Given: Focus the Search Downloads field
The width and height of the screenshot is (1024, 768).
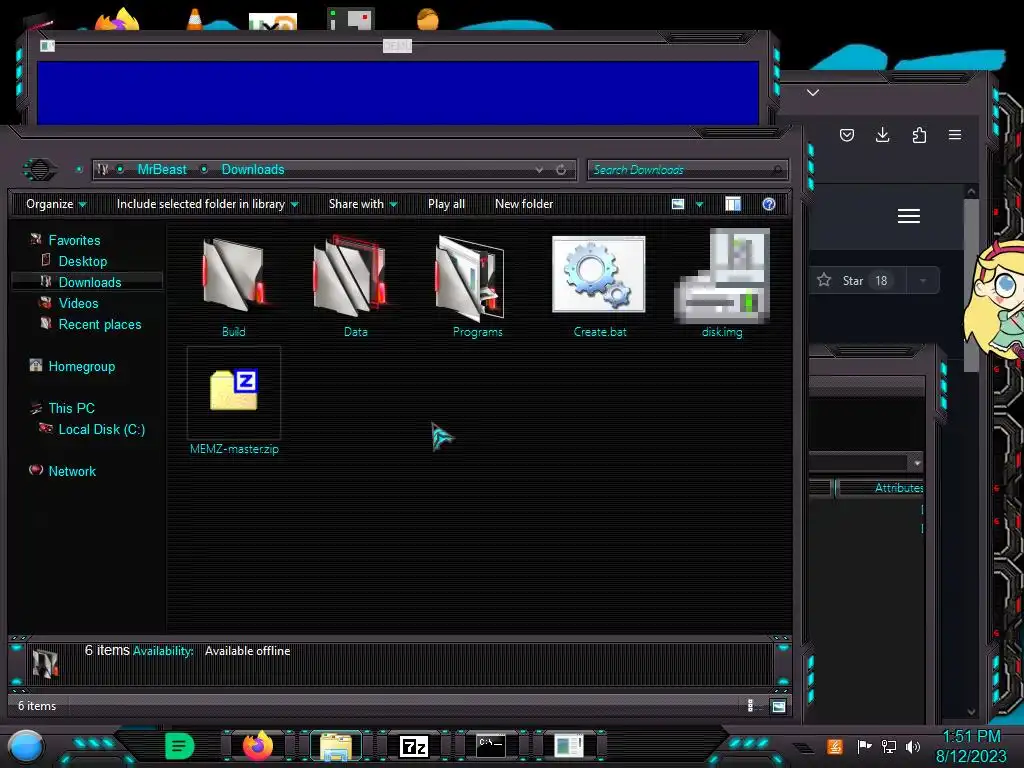Looking at the screenshot, I should tap(687, 170).
